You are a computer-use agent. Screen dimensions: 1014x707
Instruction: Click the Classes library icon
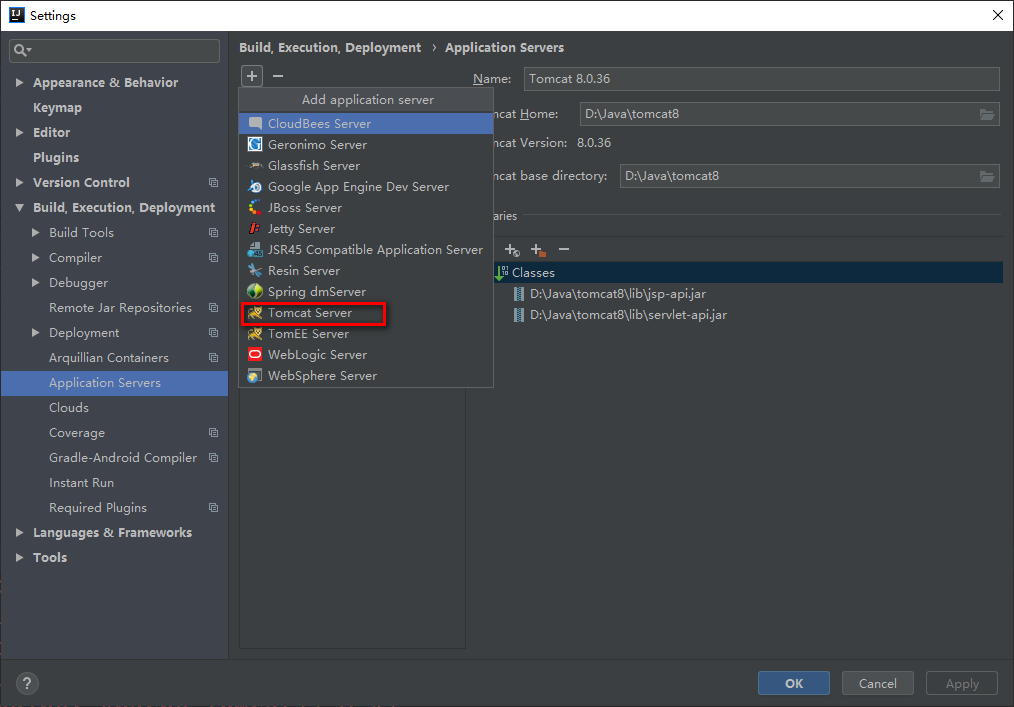pos(502,273)
